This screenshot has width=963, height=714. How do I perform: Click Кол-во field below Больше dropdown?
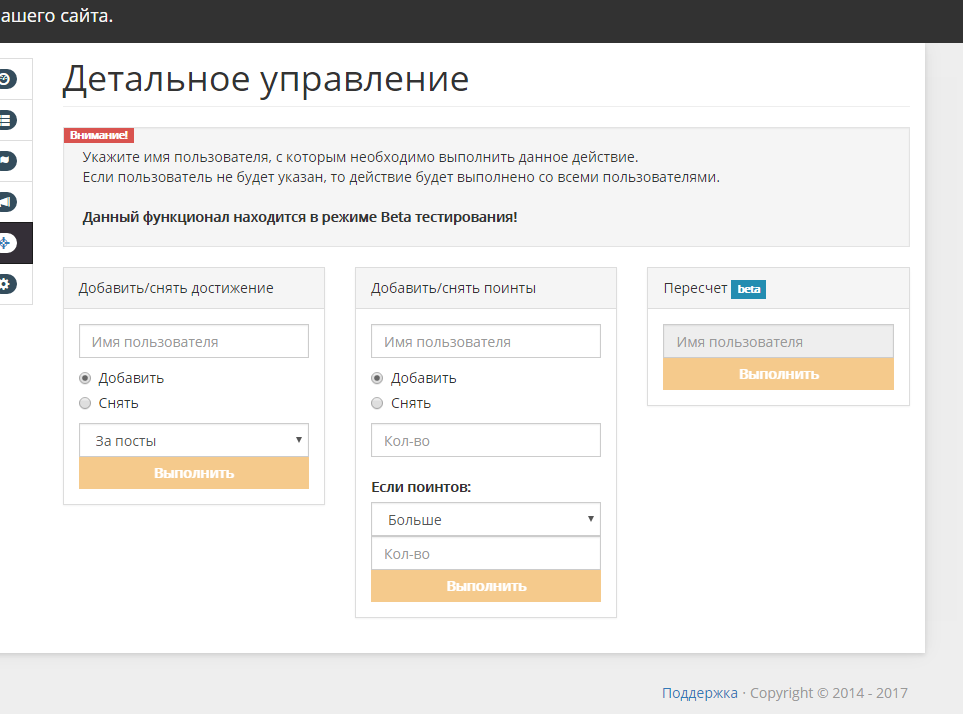point(486,553)
